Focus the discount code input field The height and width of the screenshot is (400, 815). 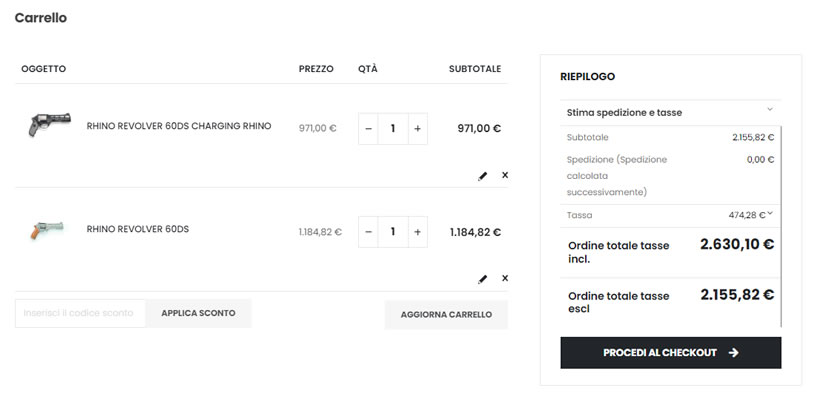(x=80, y=313)
